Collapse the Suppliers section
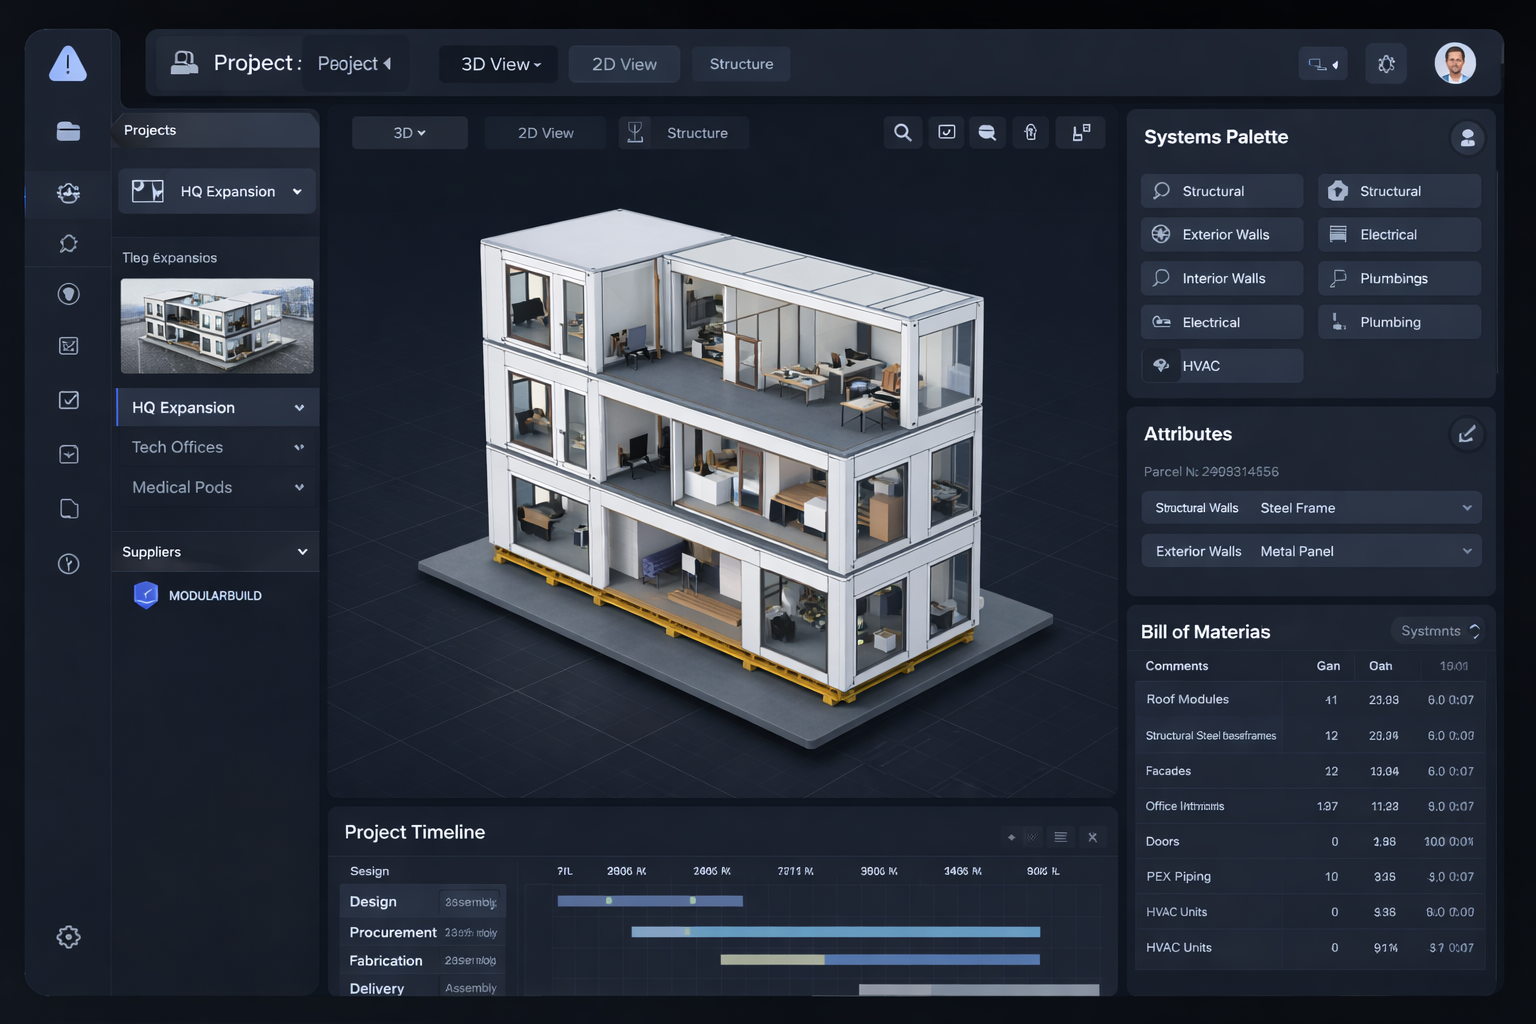This screenshot has height=1024, width=1536. coord(303,551)
